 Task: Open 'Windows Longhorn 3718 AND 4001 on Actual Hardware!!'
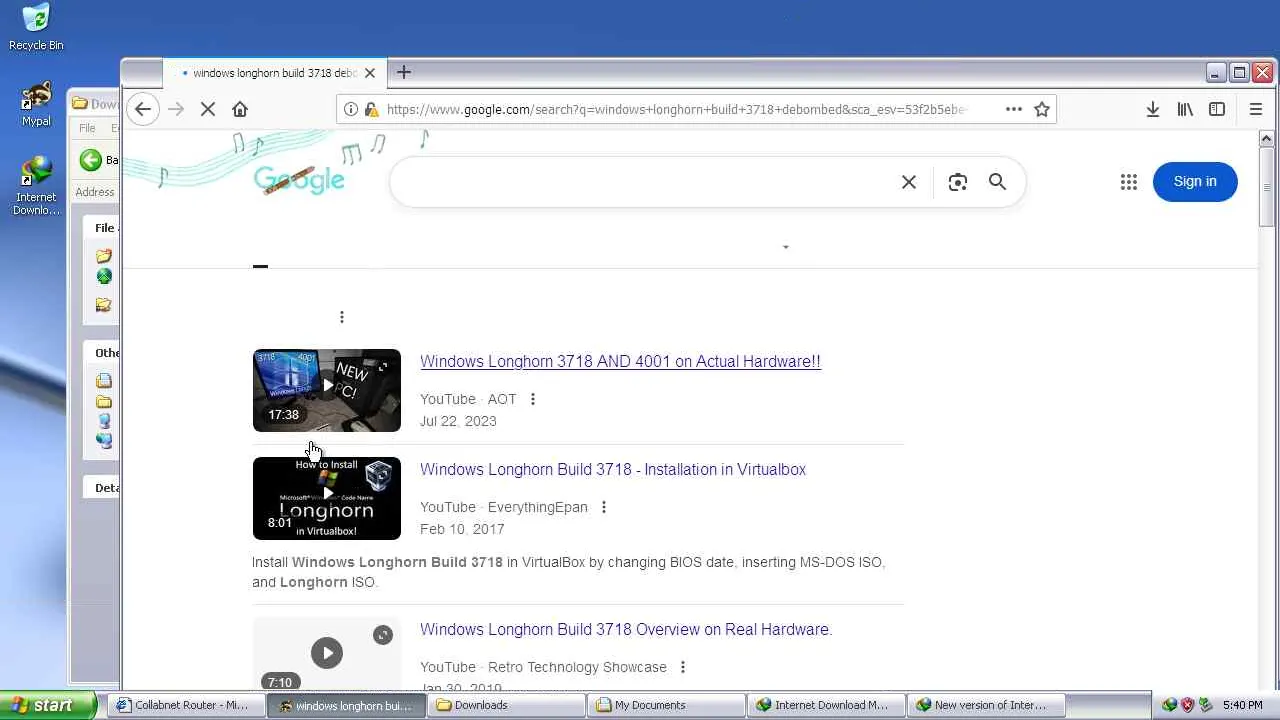620,362
